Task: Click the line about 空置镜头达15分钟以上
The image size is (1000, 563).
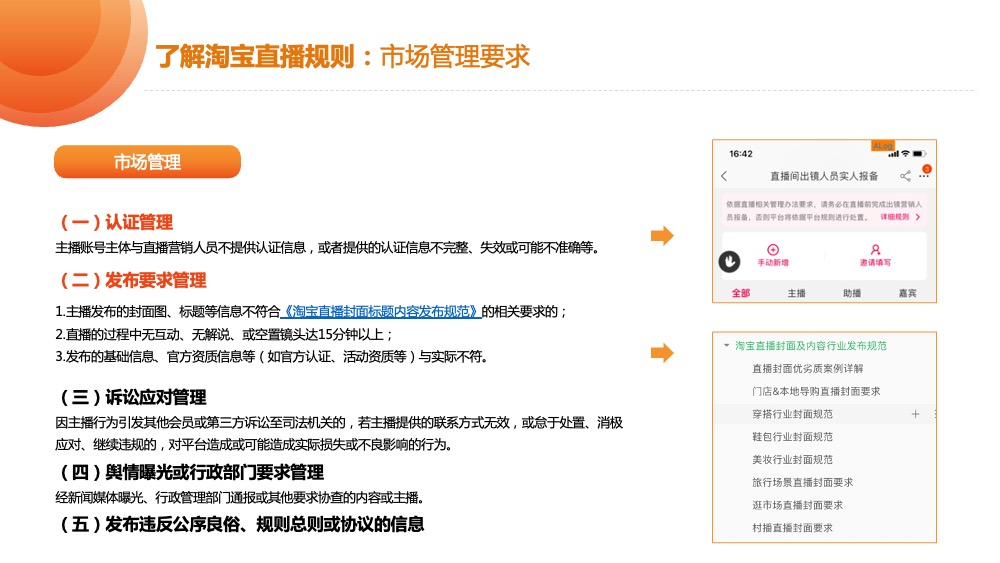Action: pos(224,334)
